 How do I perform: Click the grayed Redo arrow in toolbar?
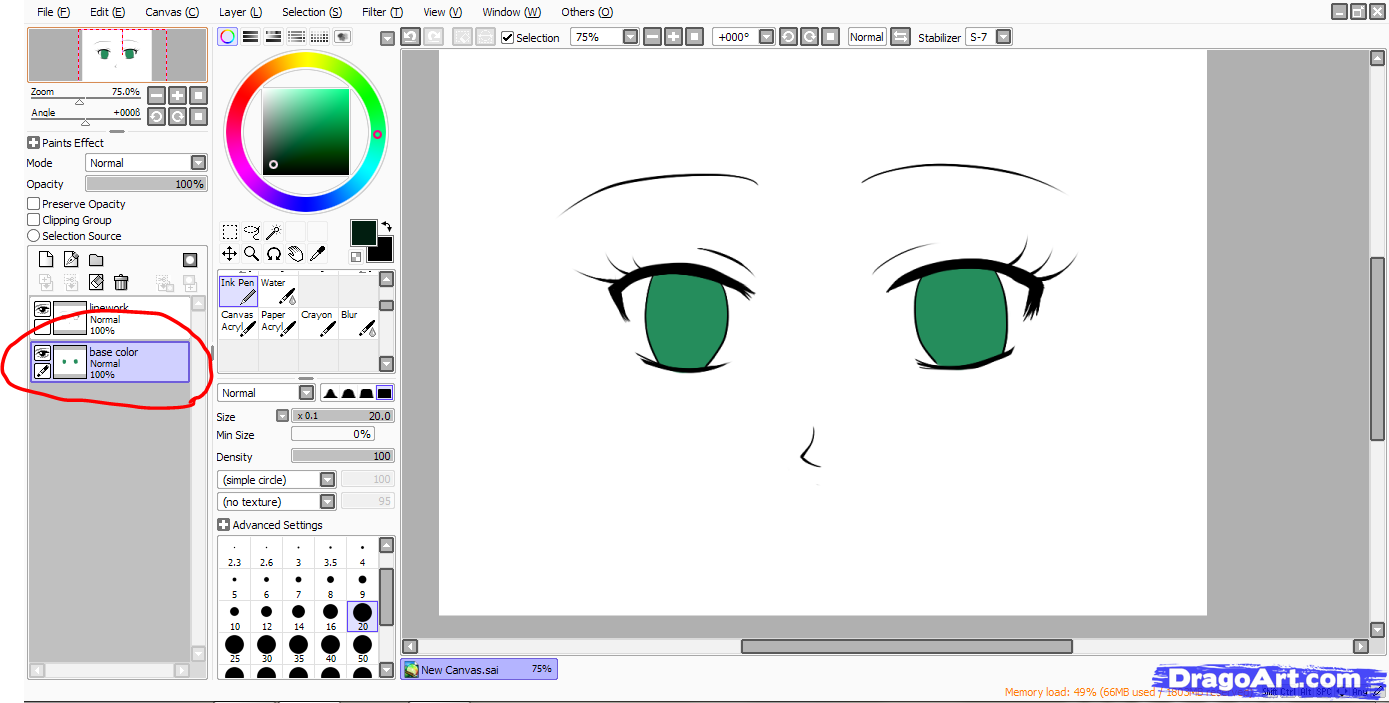[433, 37]
